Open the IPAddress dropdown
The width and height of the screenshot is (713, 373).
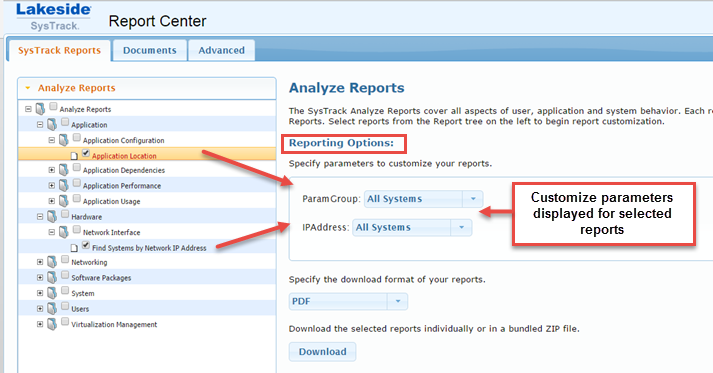pyautogui.click(x=412, y=227)
